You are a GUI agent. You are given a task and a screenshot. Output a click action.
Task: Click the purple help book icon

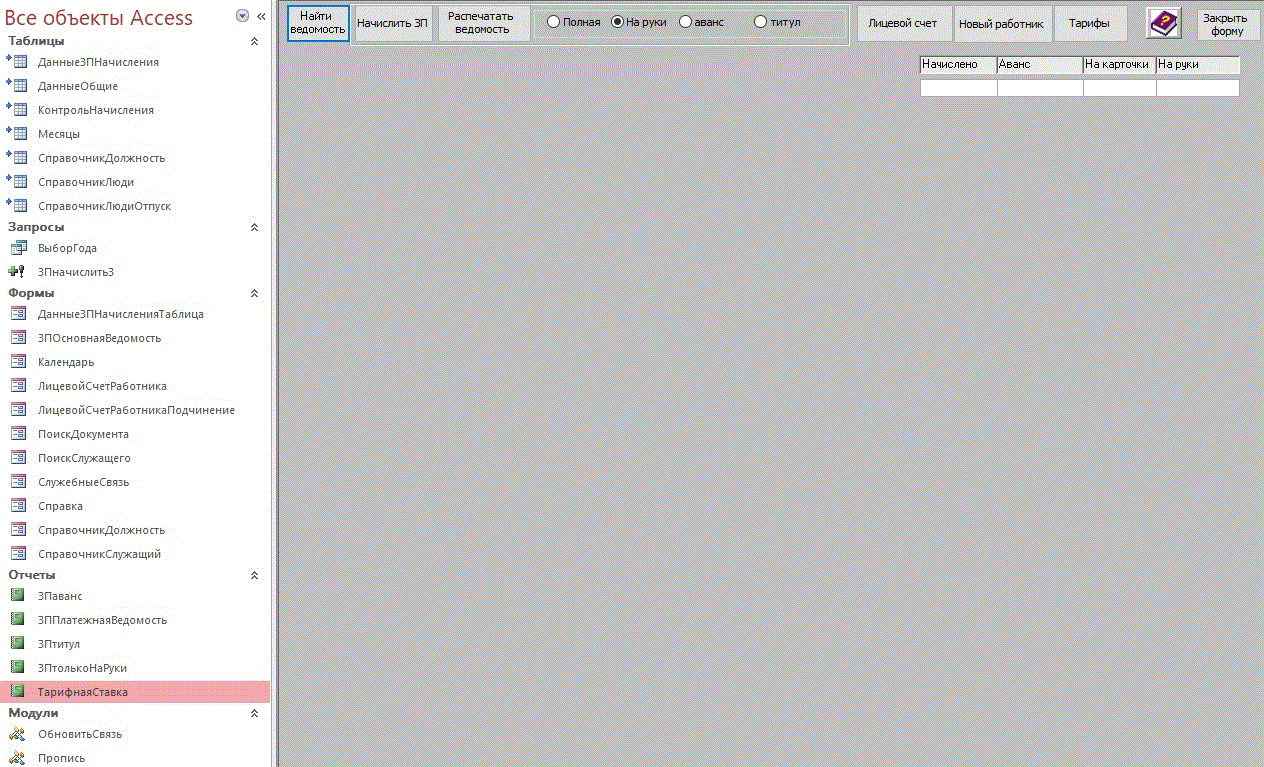point(1163,23)
